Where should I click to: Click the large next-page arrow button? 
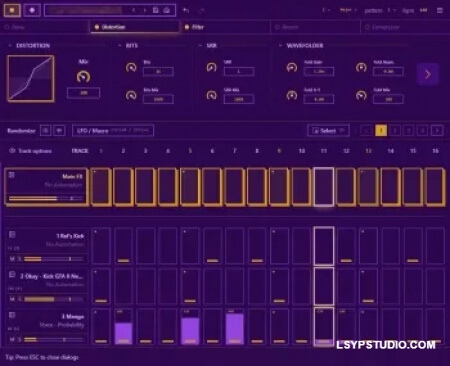click(x=428, y=74)
